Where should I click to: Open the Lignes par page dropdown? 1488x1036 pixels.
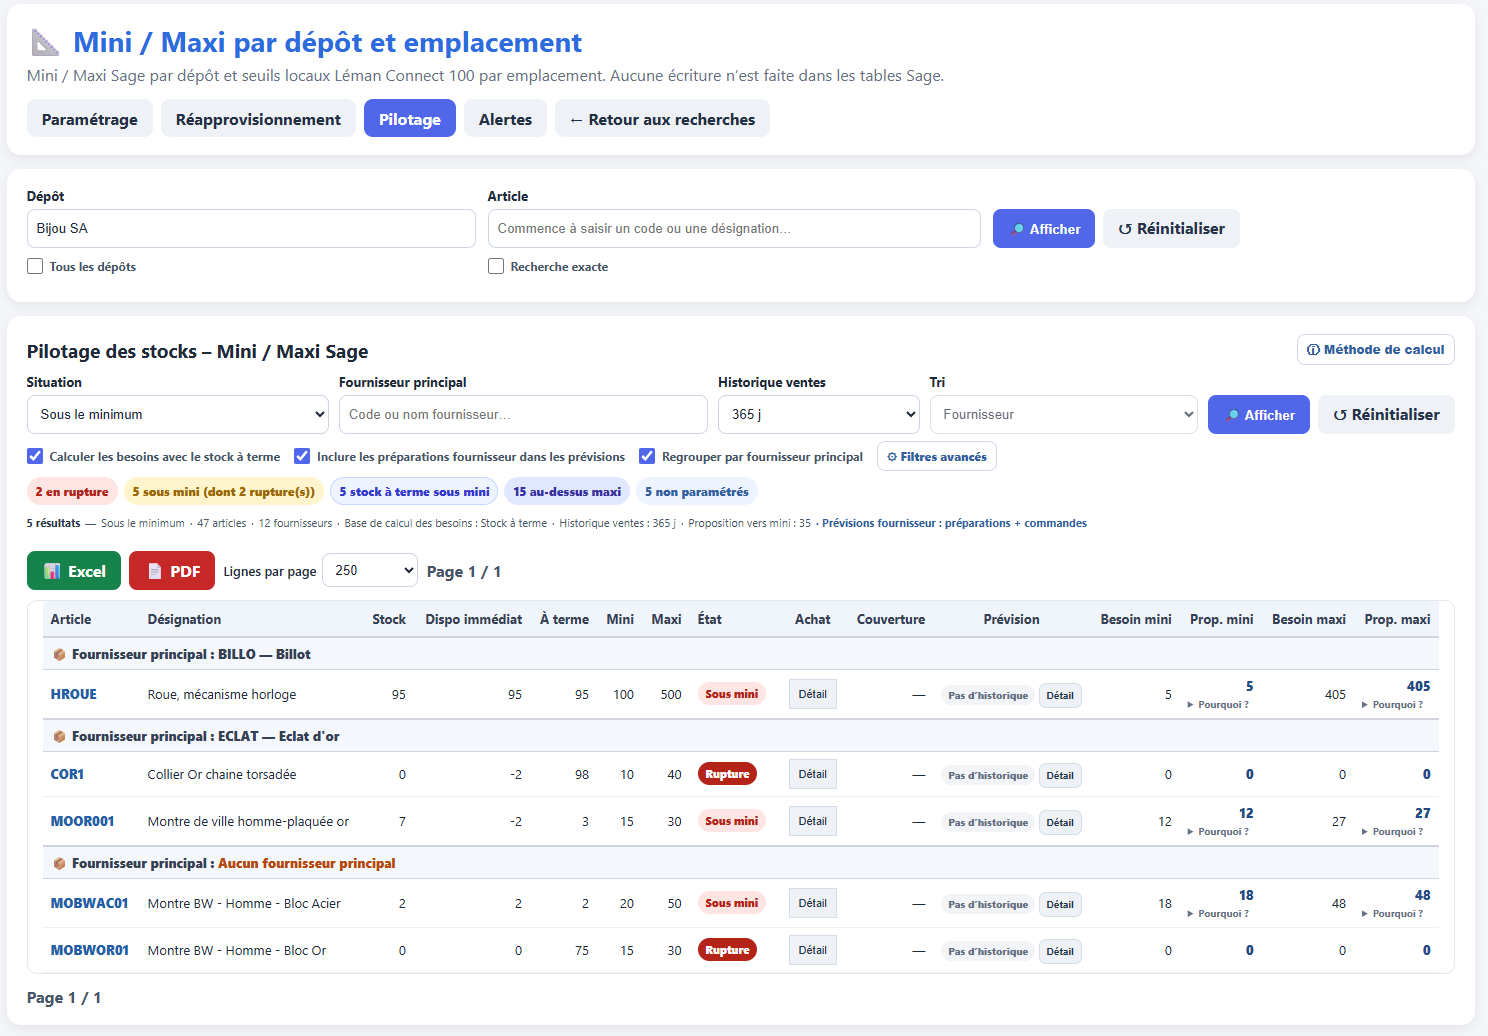coord(370,570)
